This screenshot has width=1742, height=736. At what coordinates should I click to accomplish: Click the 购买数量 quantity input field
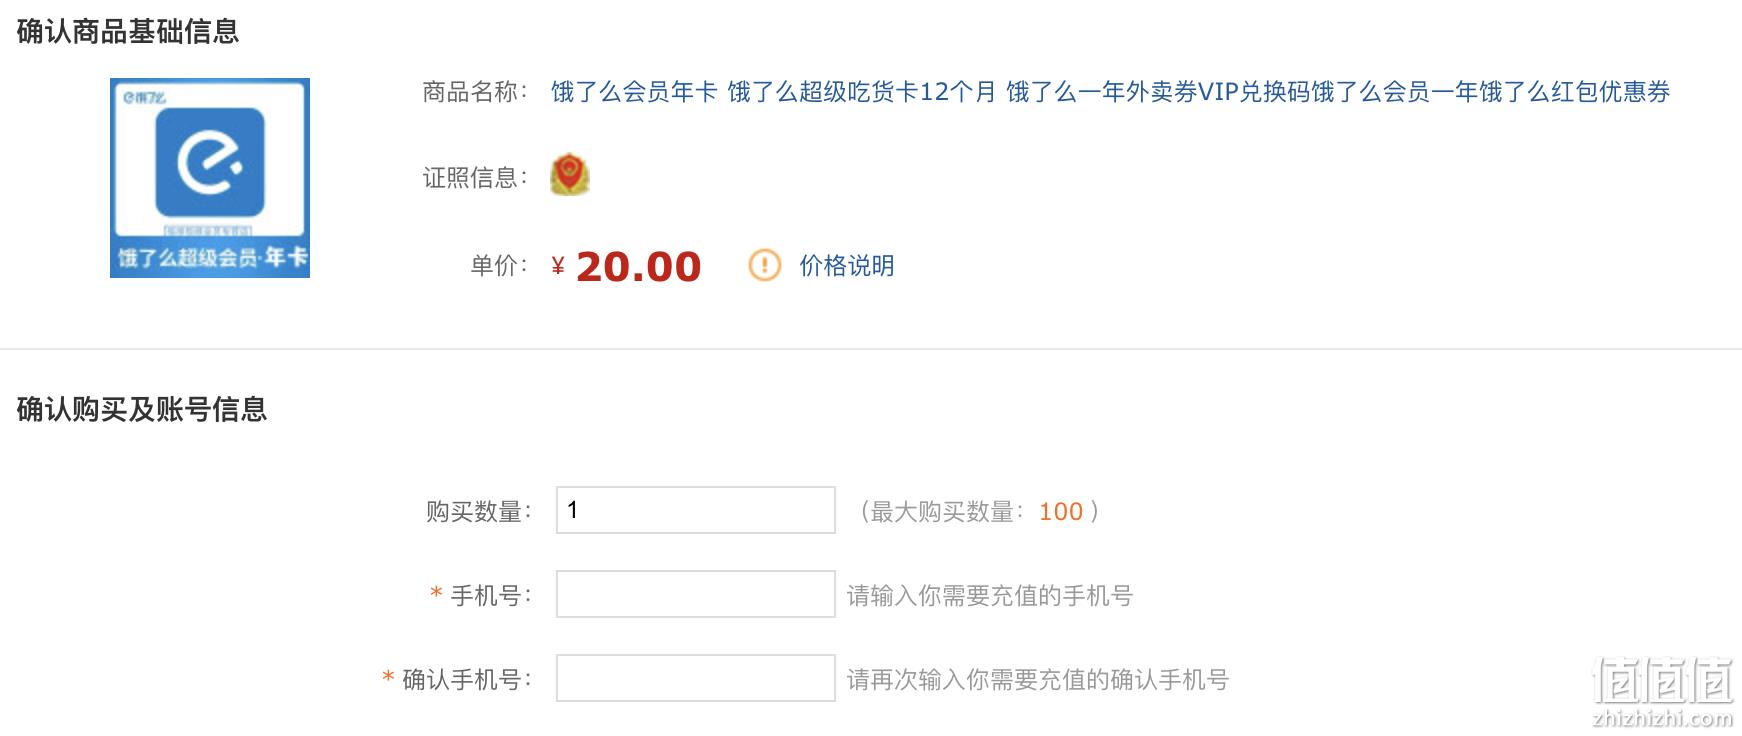pos(696,510)
